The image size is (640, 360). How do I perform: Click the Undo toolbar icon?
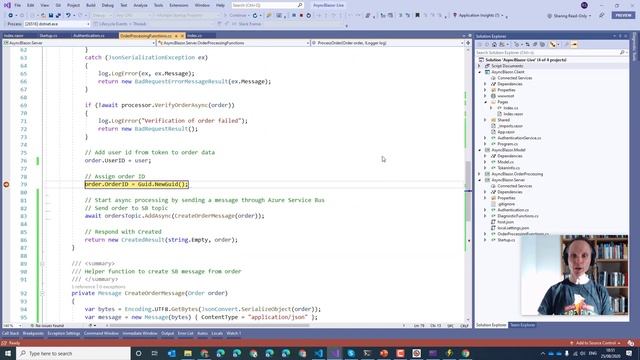[68, 15]
